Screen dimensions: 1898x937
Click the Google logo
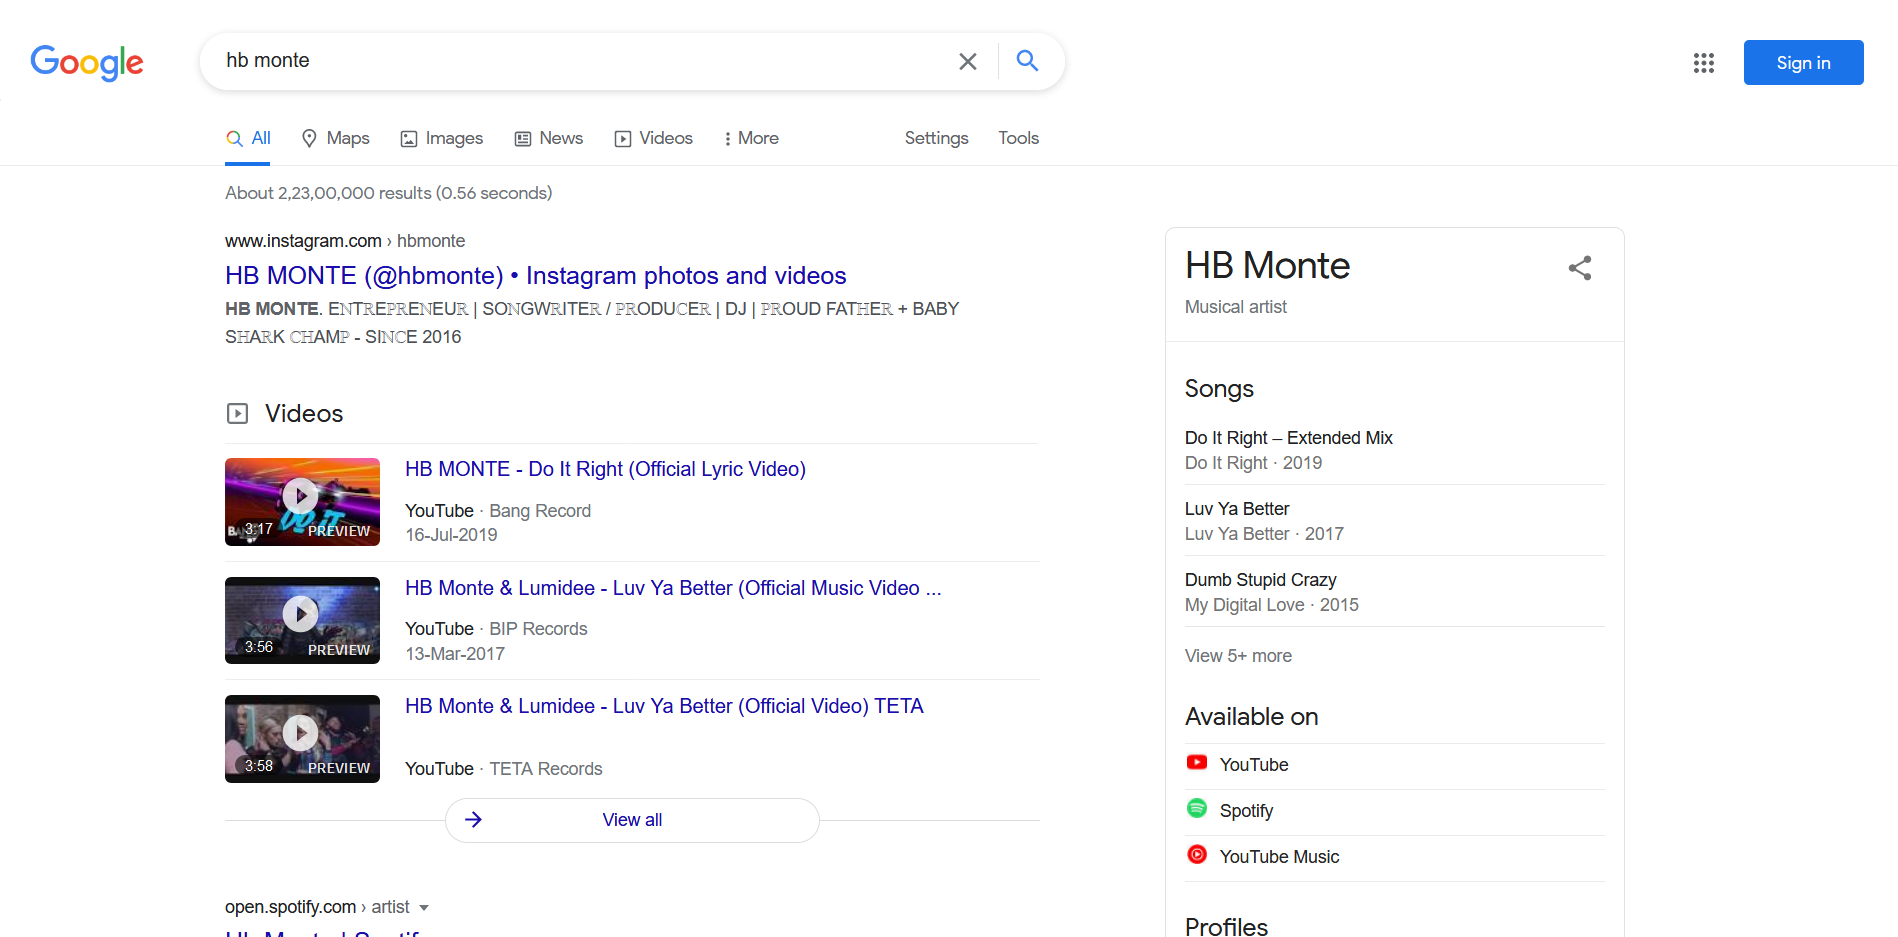87,62
